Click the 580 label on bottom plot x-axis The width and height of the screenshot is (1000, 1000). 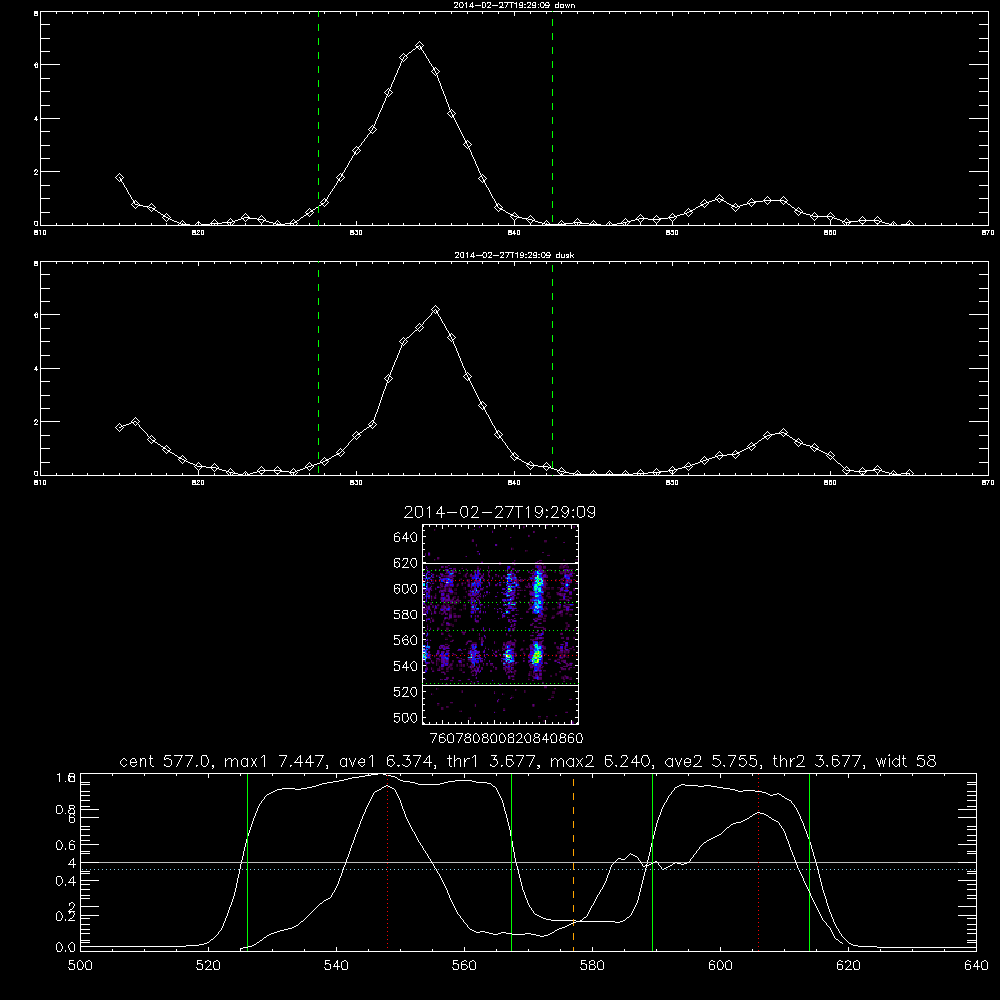(x=592, y=966)
